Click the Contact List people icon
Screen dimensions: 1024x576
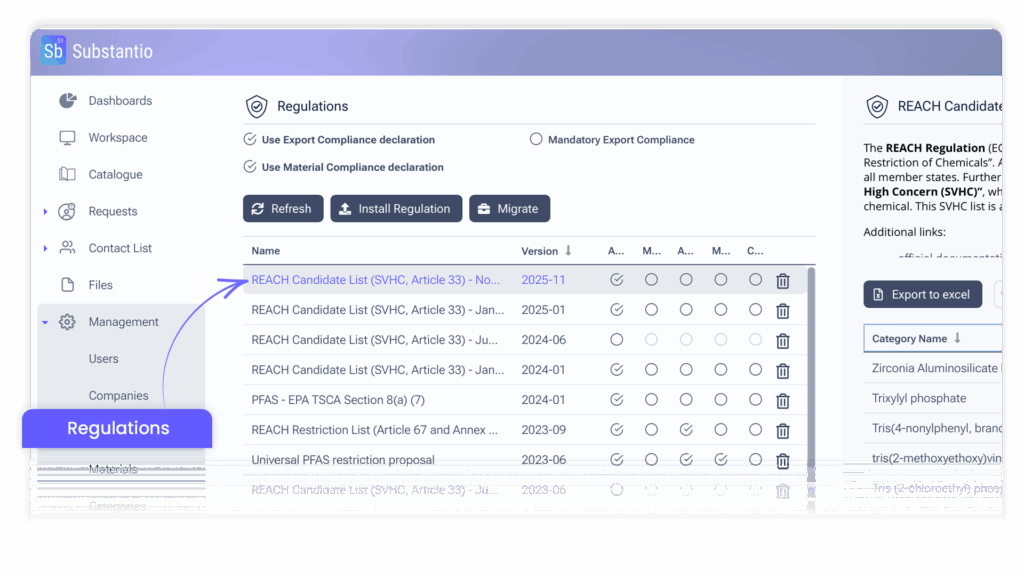[x=67, y=247]
